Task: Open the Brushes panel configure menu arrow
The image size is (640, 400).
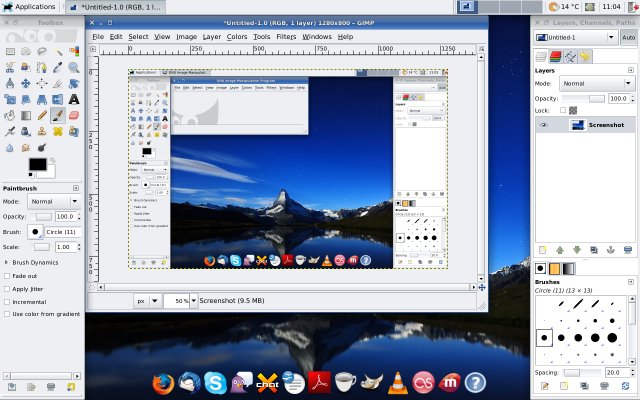Action: [631, 282]
